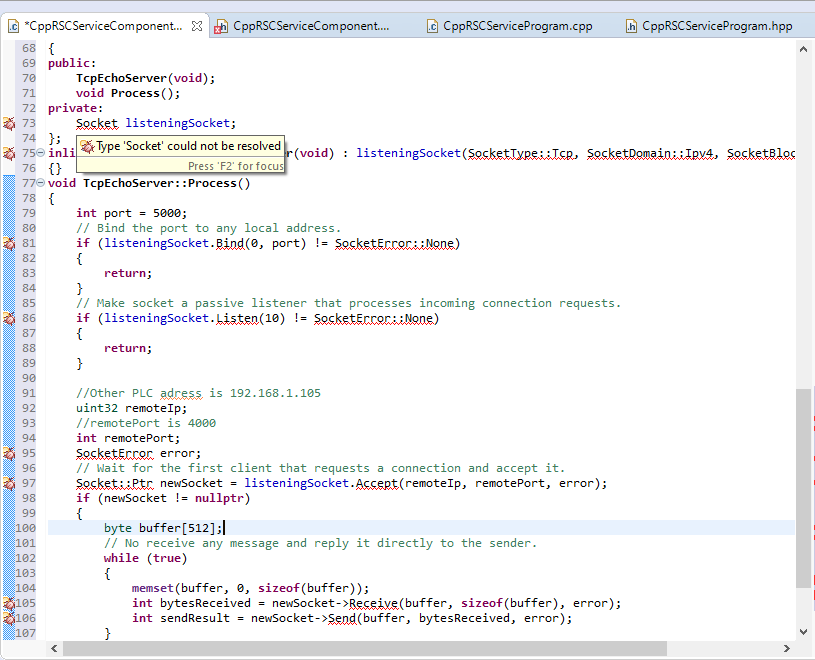Click the vertical scrollbar down arrow

click(803, 632)
